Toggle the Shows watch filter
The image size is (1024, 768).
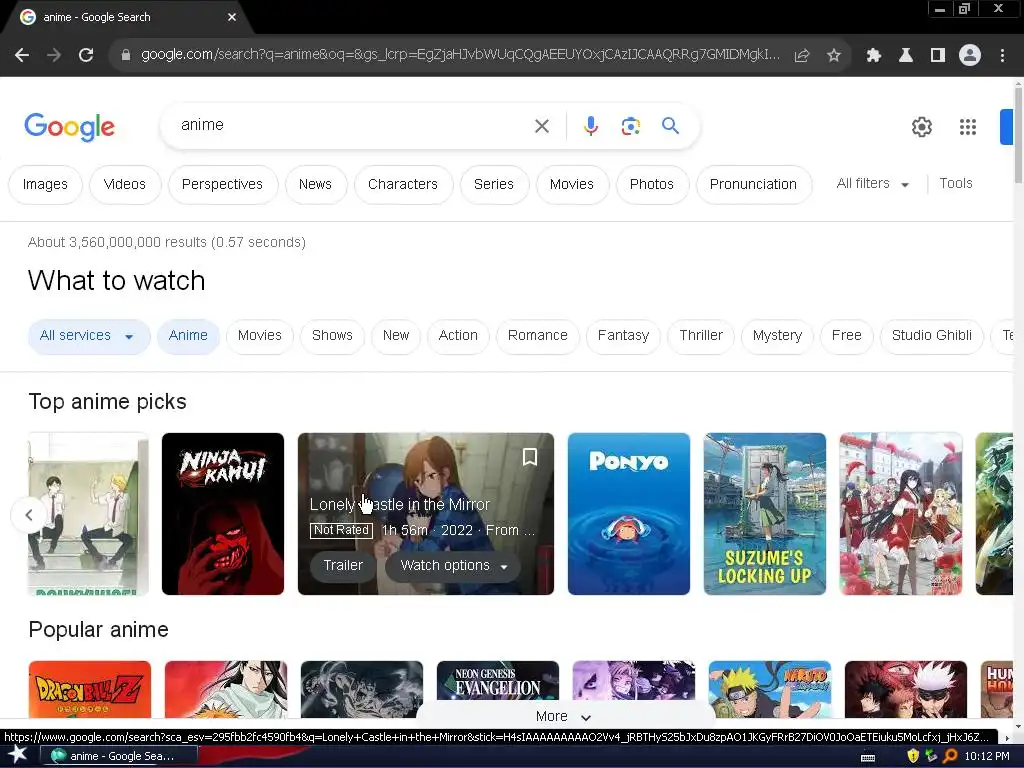pyautogui.click(x=332, y=336)
